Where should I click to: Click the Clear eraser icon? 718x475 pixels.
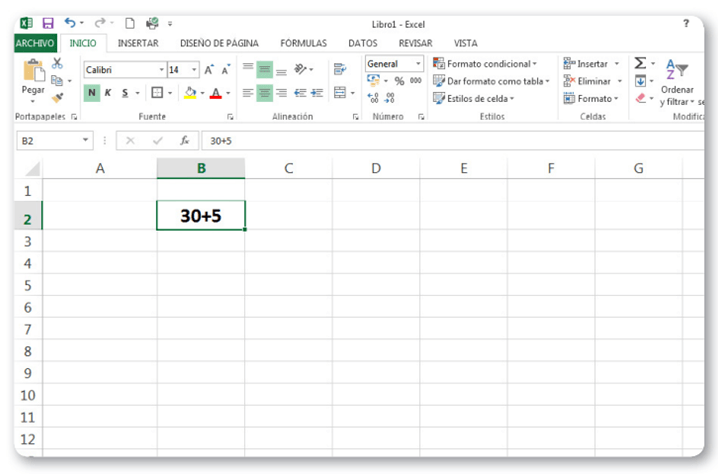tap(641, 98)
